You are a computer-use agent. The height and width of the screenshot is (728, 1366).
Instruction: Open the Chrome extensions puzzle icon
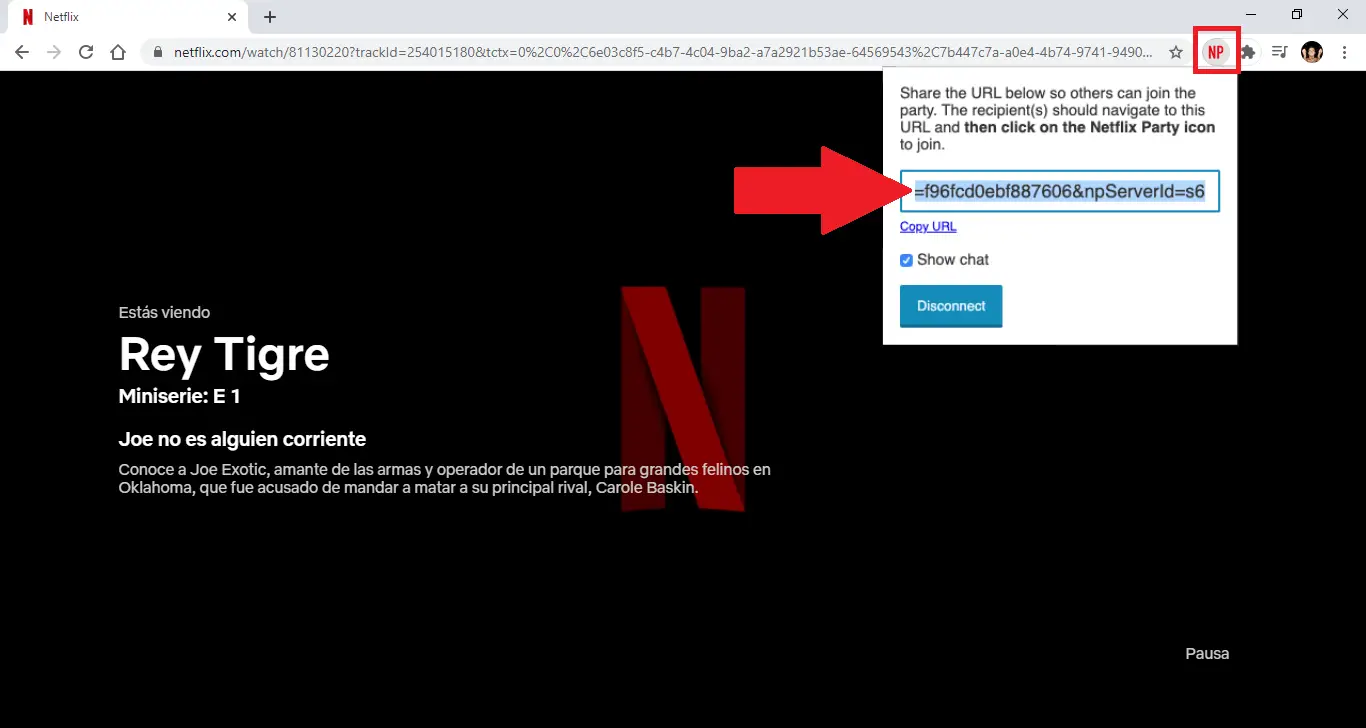(1248, 52)
